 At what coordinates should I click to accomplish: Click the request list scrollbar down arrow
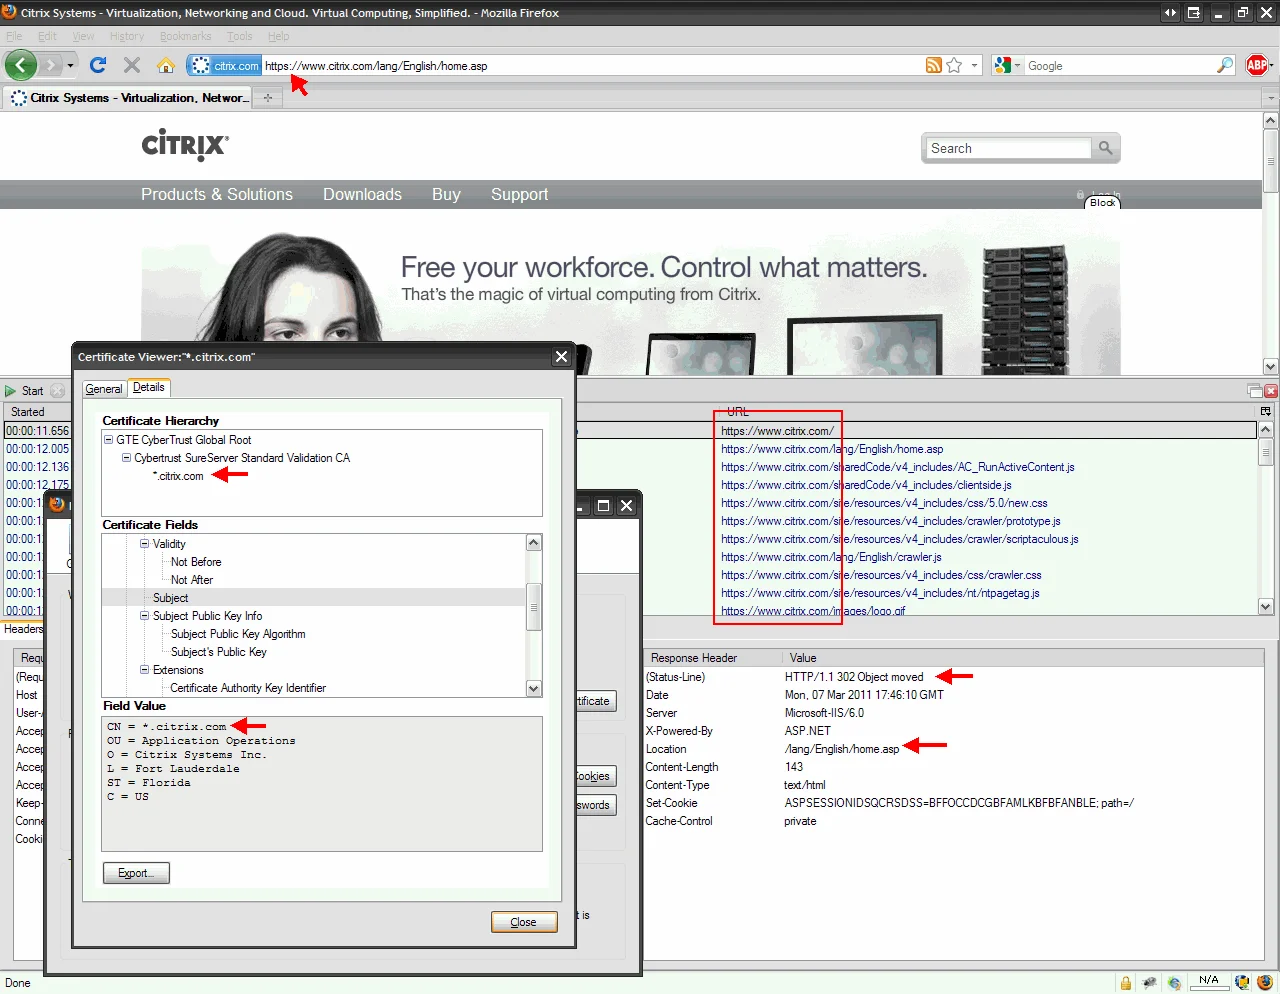pos(1265,605)
